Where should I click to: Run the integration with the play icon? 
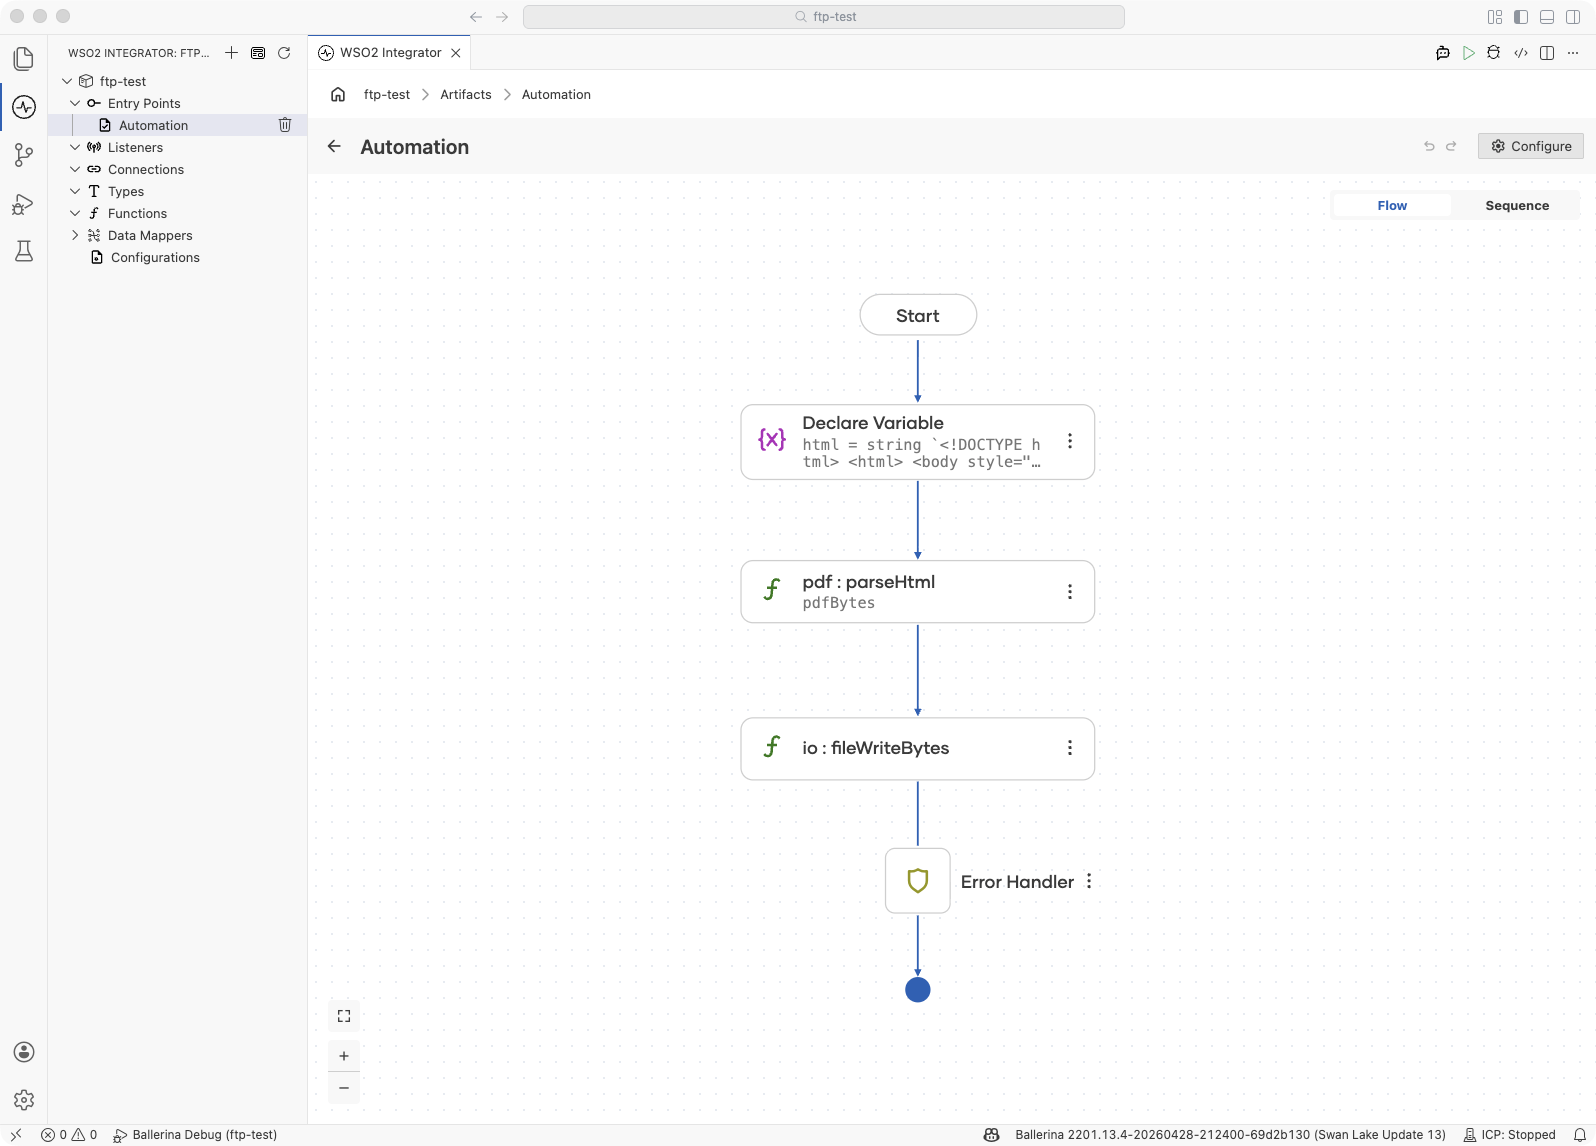1468,53
